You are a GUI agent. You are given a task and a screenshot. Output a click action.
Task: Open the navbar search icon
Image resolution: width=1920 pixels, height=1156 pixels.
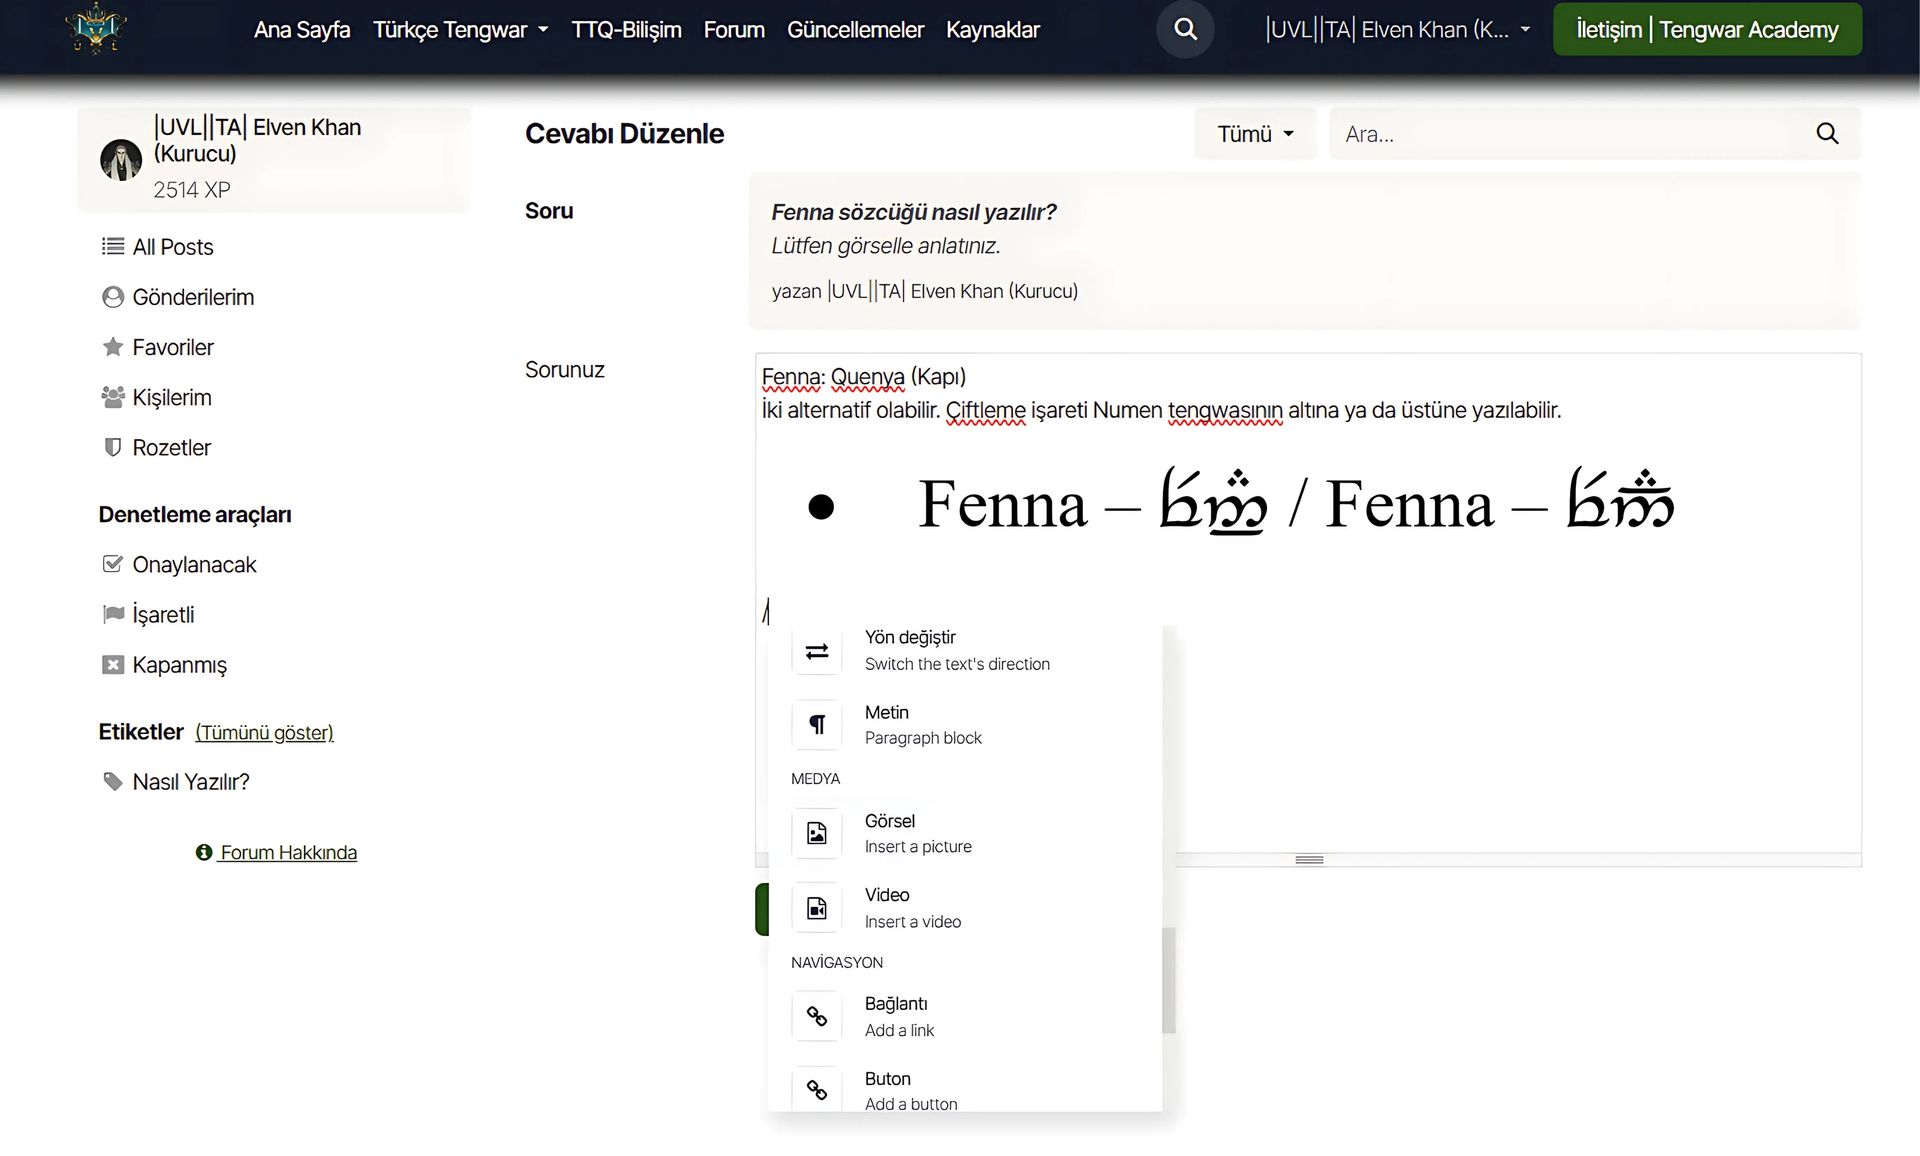pos(1185,30)
